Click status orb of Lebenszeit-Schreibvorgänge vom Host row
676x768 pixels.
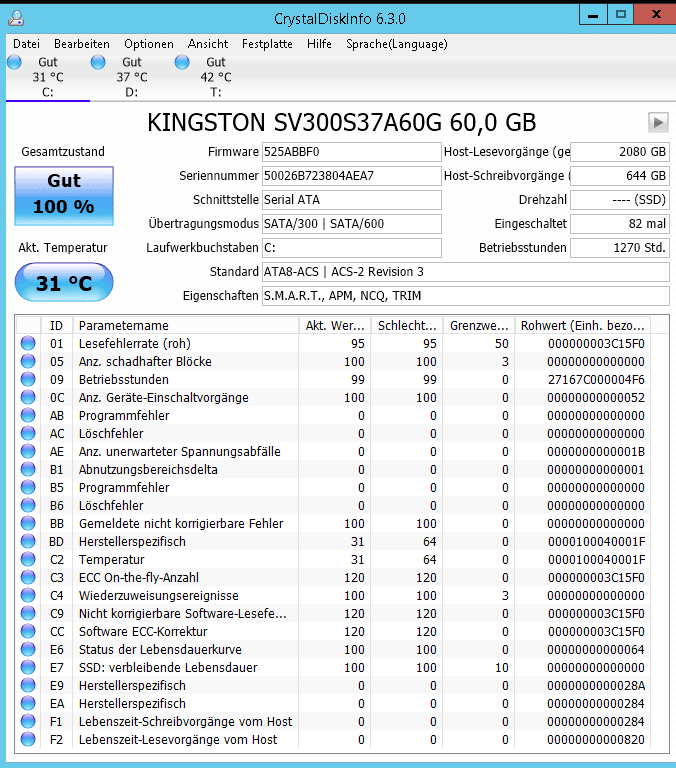pos(28,721)
